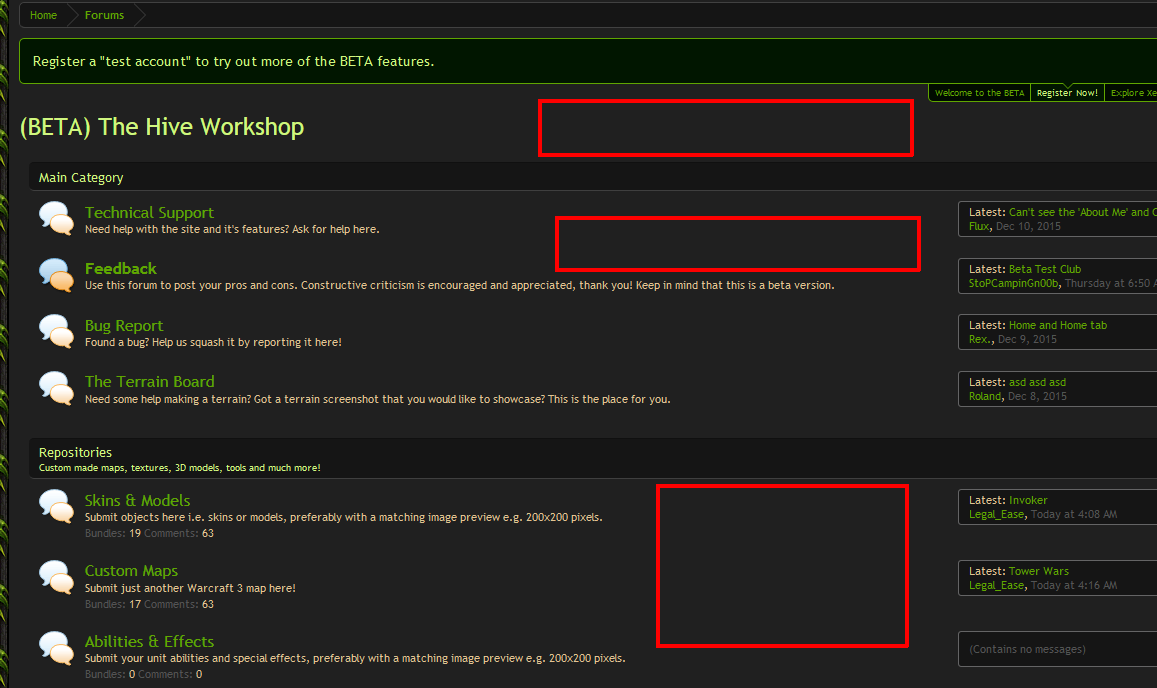
Task: Open the Technical Support forum
Action: pos(149,213)
